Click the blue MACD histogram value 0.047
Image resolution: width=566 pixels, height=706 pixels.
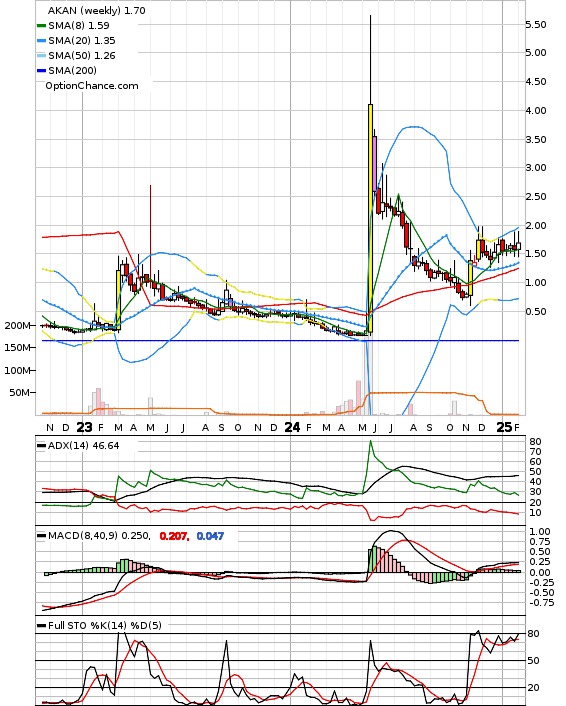pyautogui.click(x=210, y=536)
